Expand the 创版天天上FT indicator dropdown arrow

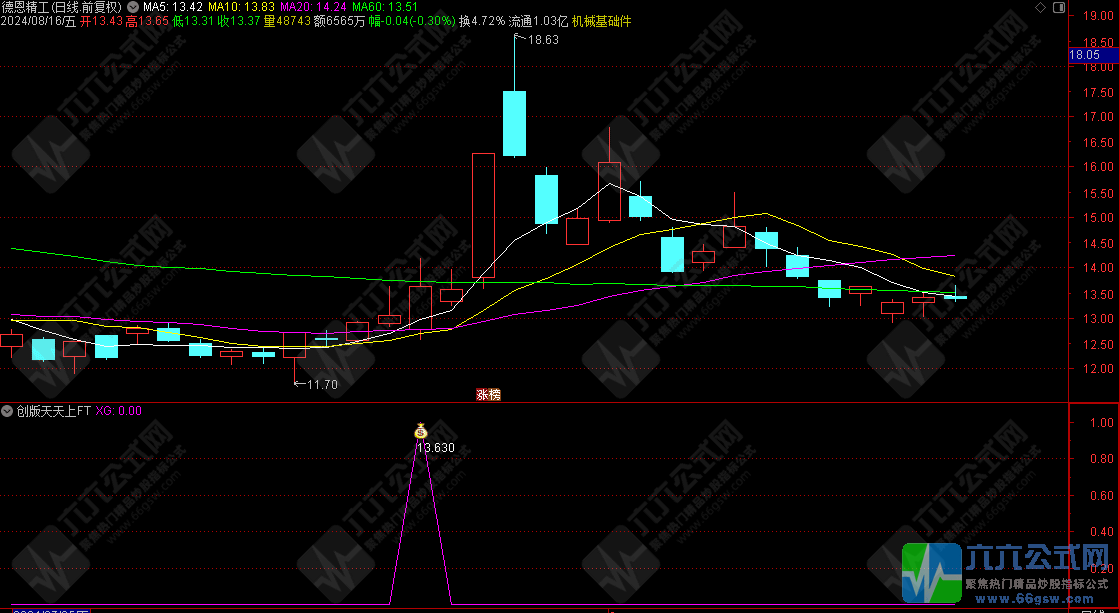tap(7, 411)
